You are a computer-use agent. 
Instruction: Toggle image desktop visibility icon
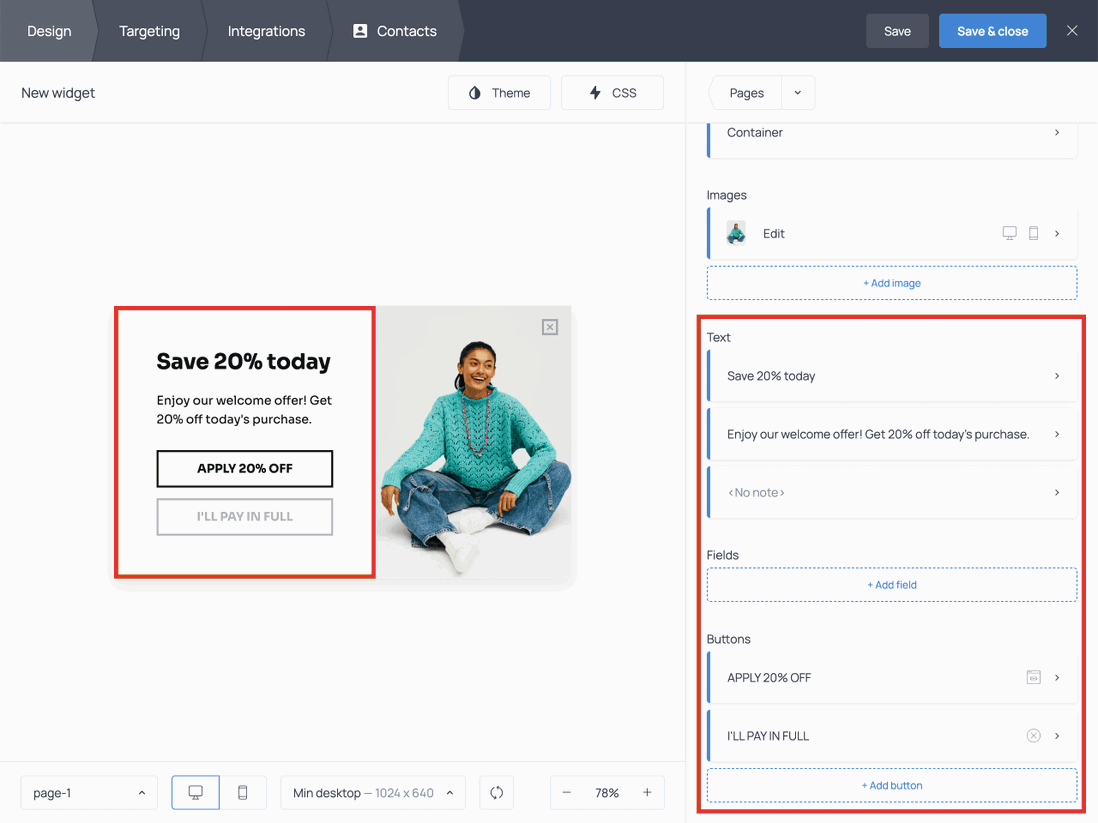pyautogui.click(x=1009, y=233)
